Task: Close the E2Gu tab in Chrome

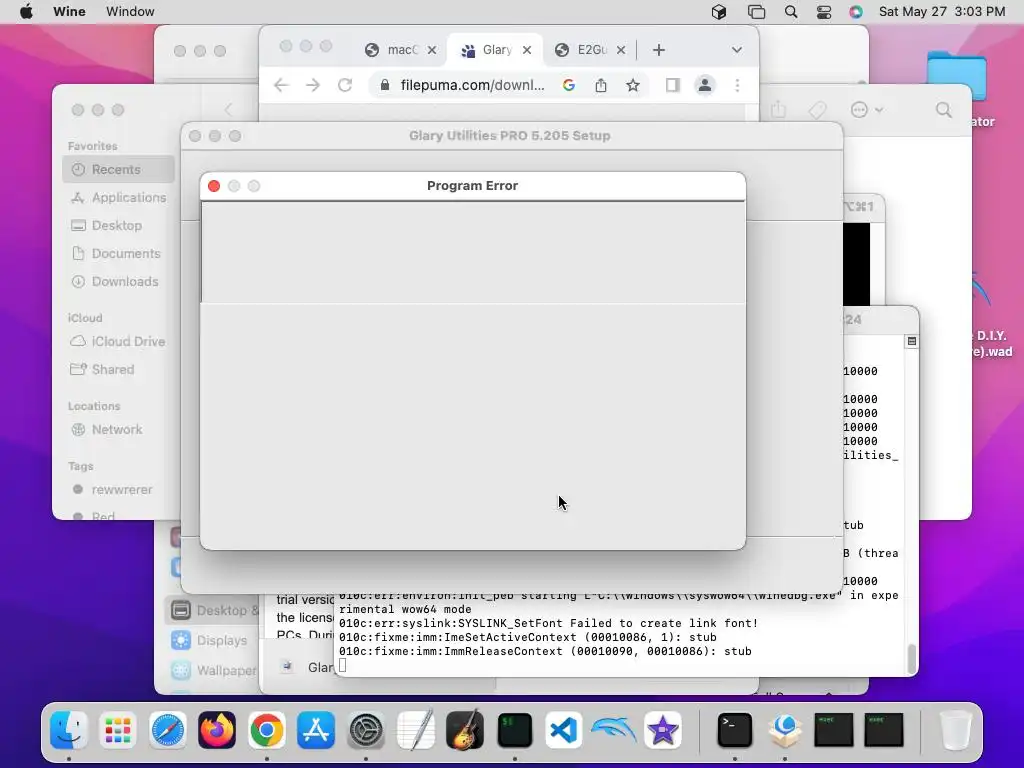Action: [x=621, y=50]
